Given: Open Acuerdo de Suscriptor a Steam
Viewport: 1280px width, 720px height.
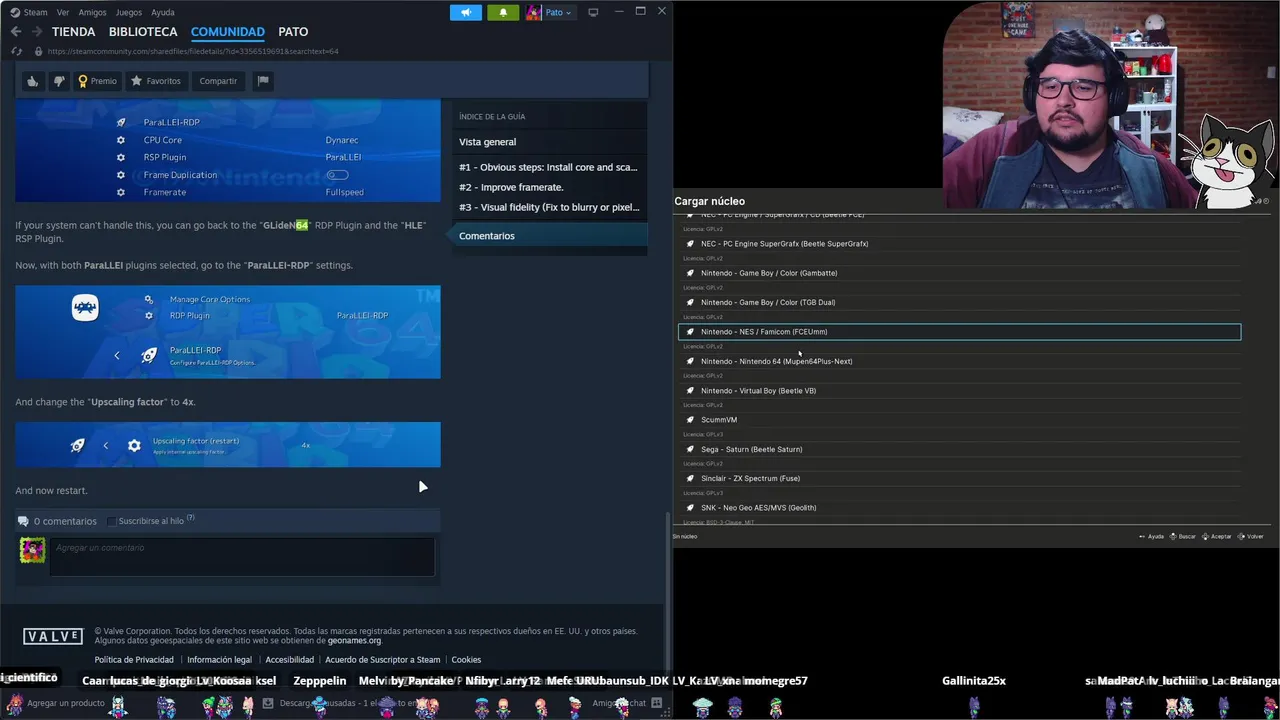Looking at the screenshot, I should (x=382, y=660).
